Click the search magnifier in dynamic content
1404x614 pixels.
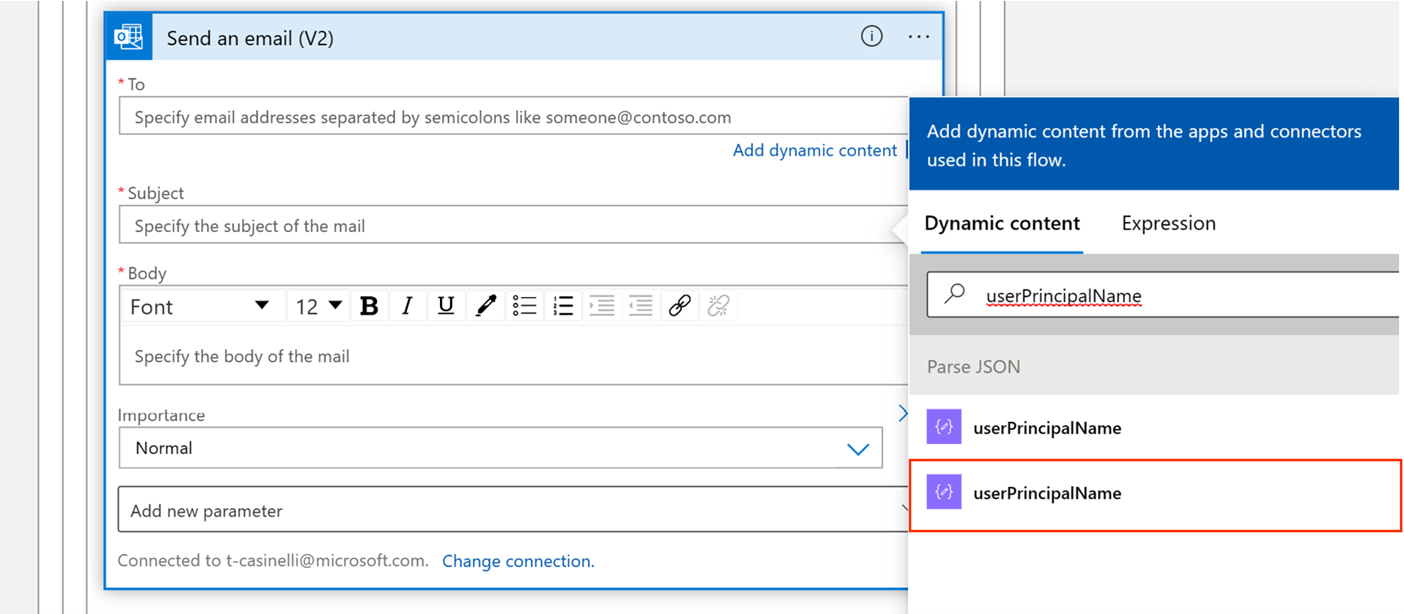pos(955,294)
